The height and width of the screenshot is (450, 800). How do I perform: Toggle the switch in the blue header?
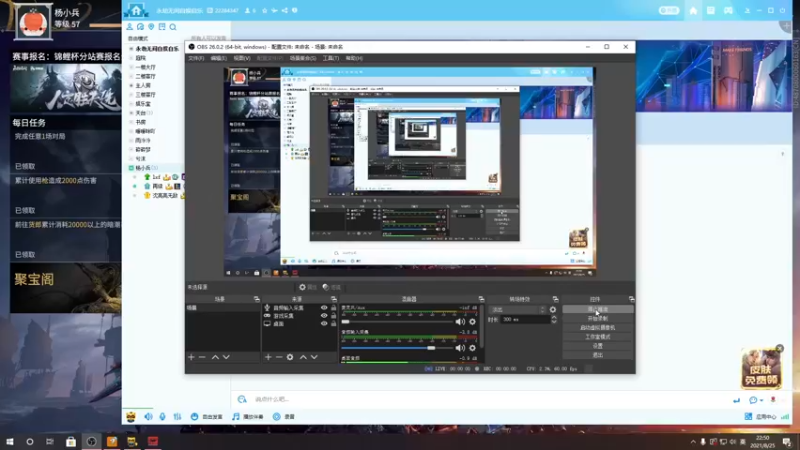pos(668,10)
